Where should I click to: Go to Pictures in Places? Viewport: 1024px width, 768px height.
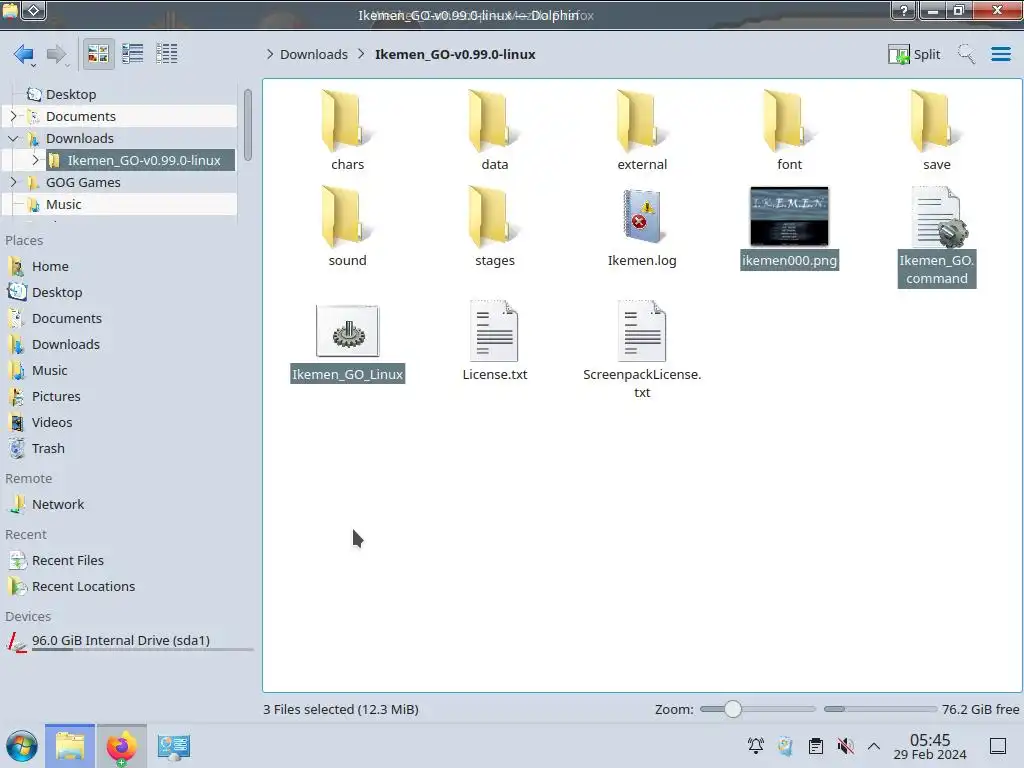(x=56, y=396)
